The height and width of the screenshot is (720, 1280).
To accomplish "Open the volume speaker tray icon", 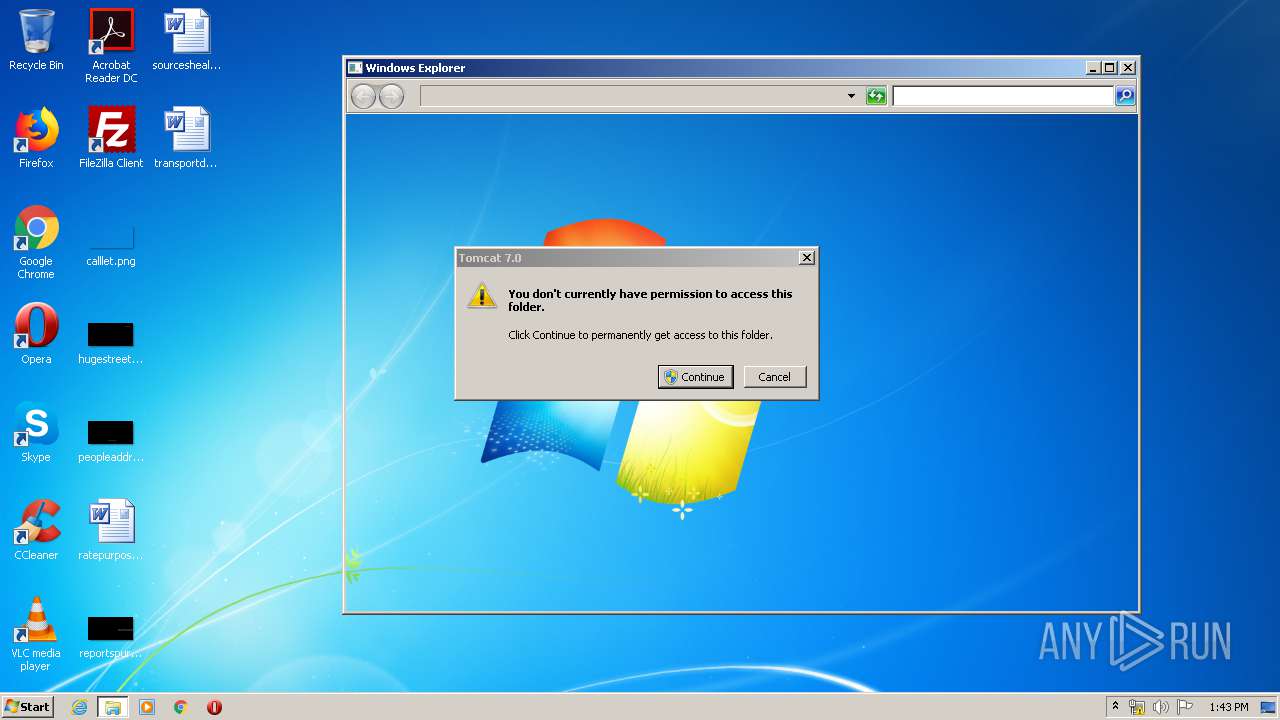I will tap(1160, 707).
